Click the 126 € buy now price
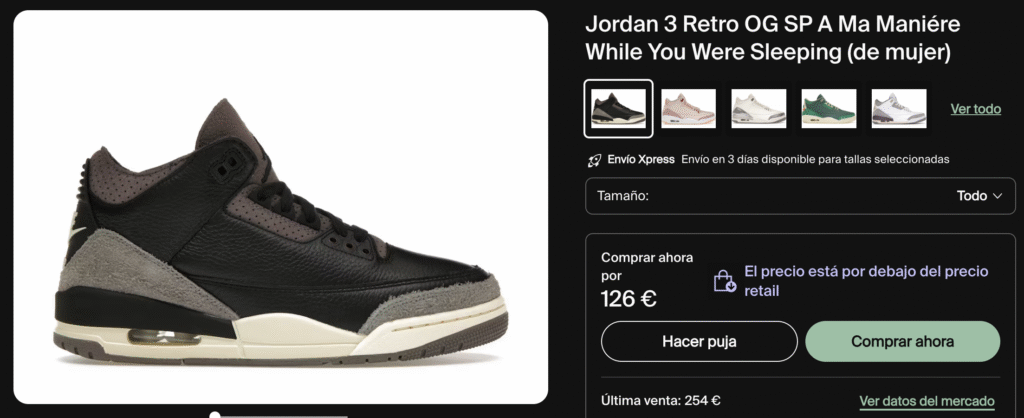The width and height of the screenshot is (1024, 418). point(629,298)
